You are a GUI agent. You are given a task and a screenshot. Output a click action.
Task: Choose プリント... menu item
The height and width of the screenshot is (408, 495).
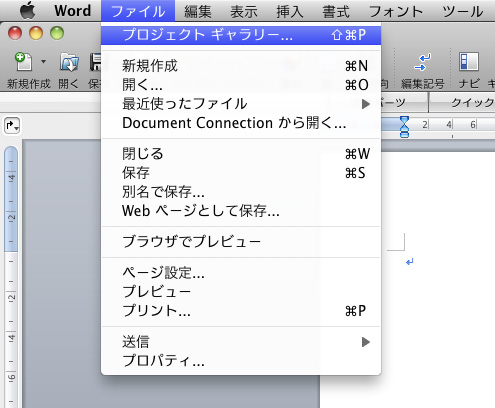[241, 311]
